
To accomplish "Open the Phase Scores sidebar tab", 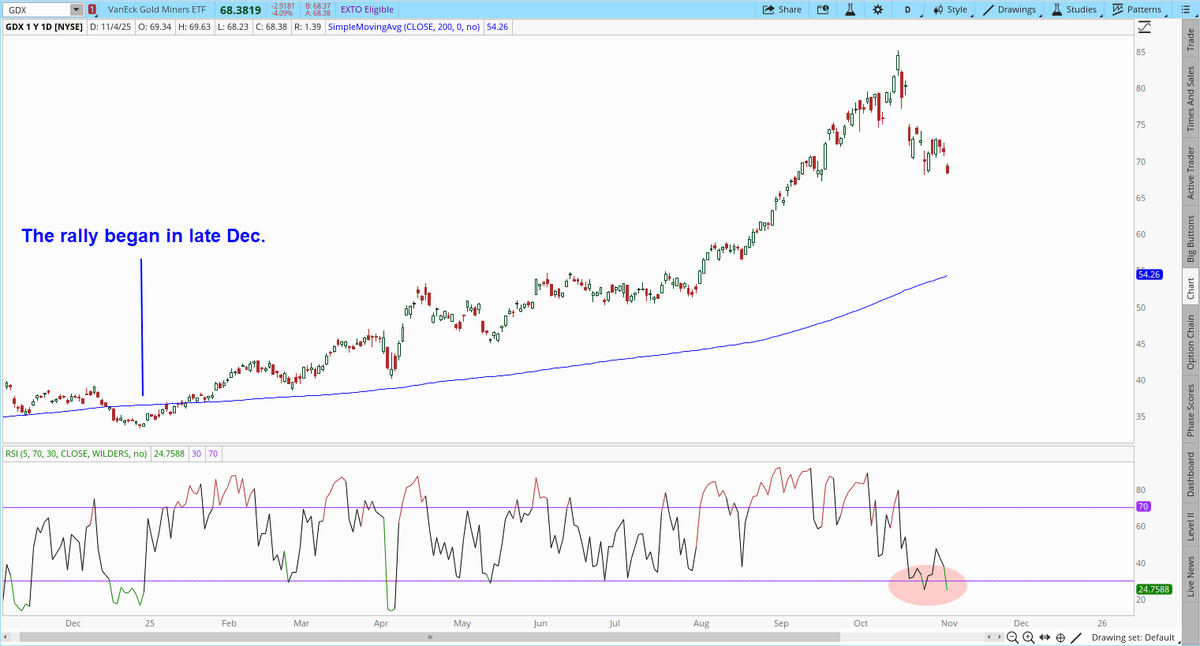I will point(1189,410).
